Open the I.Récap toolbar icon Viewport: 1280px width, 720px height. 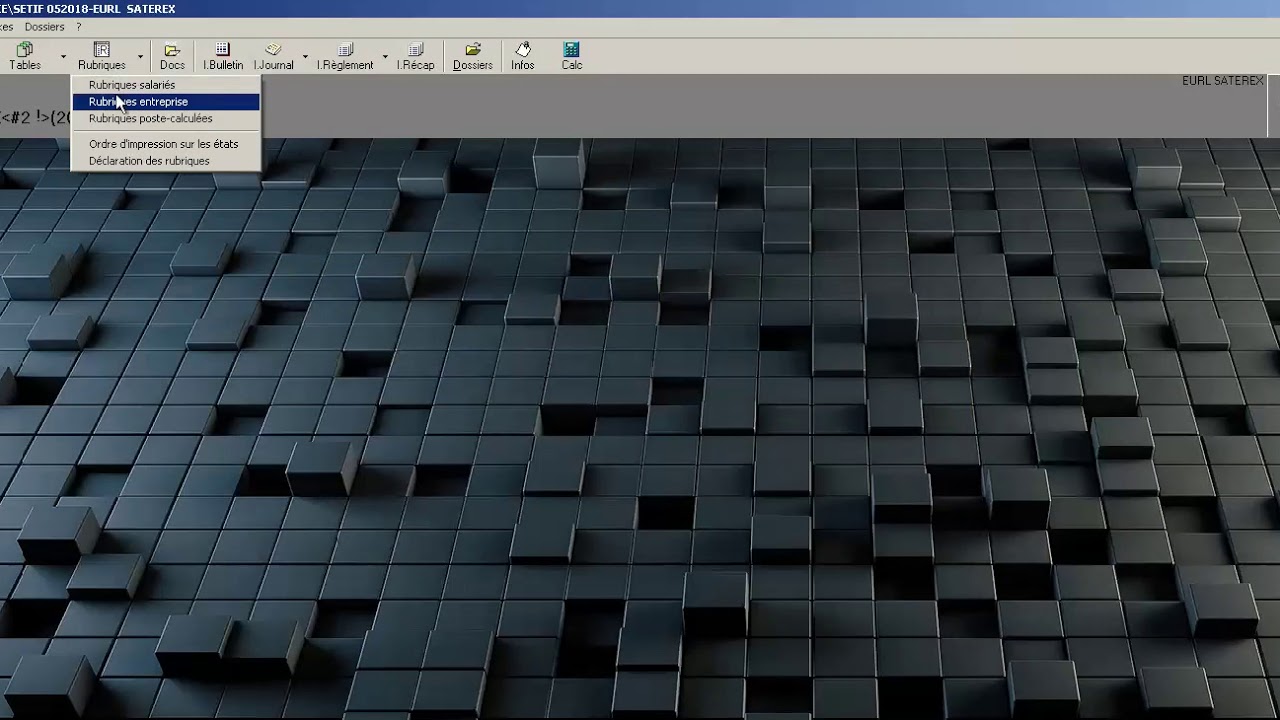point(416,56)
